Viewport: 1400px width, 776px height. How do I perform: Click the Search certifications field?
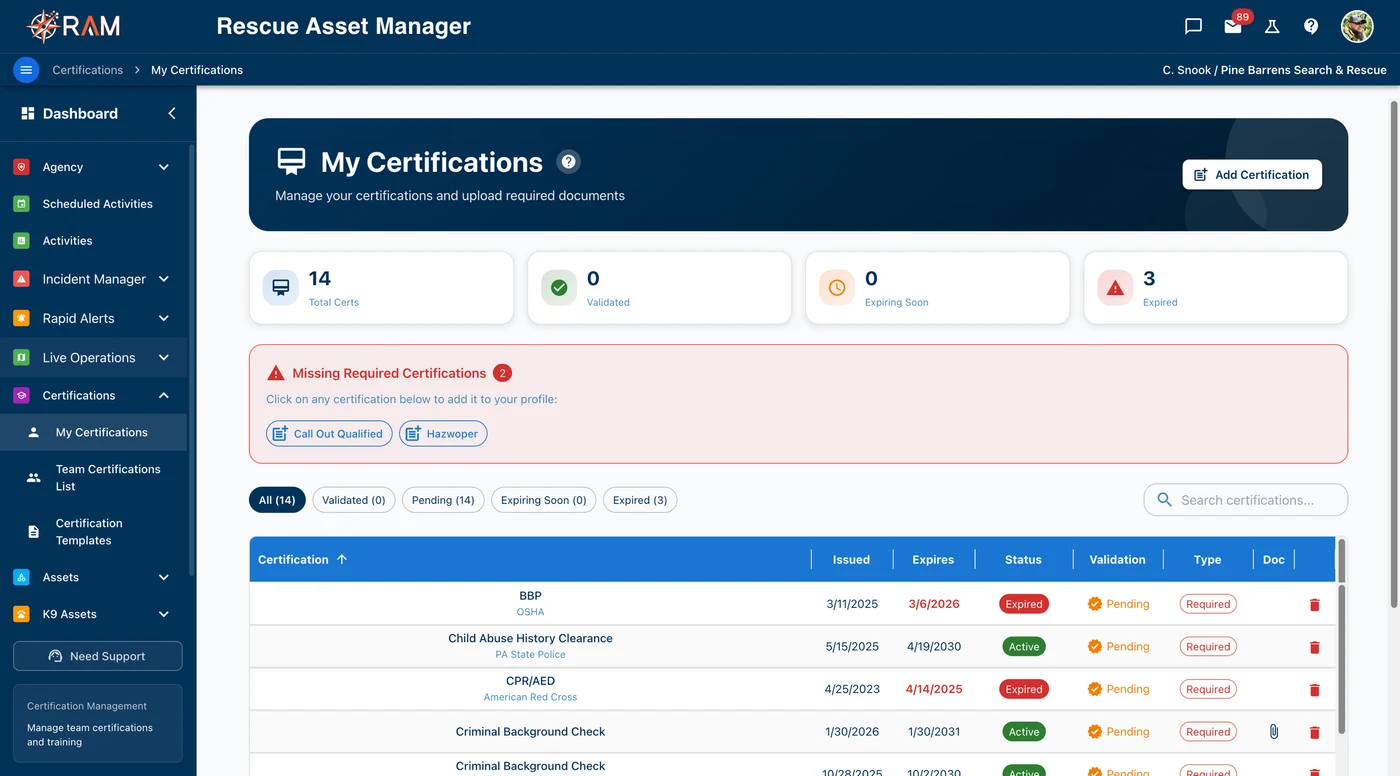click(x=1246, y=500)
